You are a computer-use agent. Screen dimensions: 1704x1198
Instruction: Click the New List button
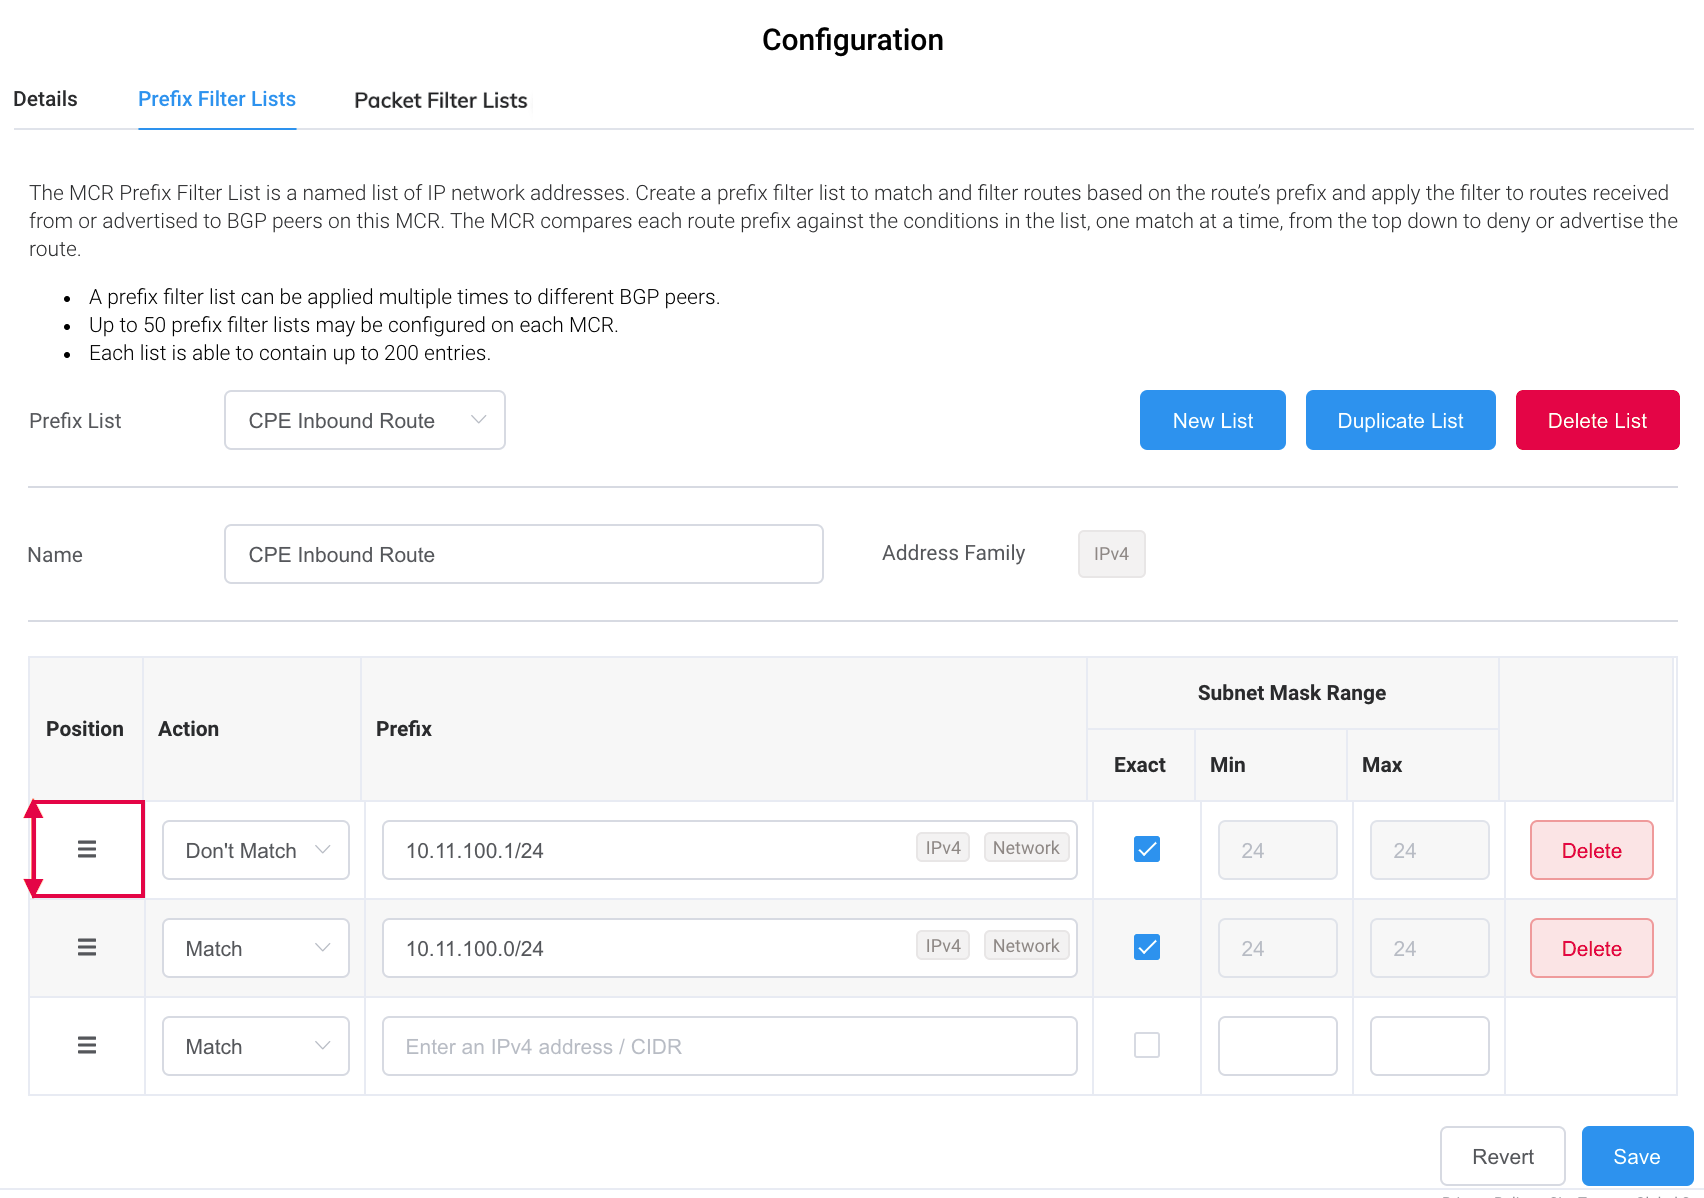(1212, 420)
